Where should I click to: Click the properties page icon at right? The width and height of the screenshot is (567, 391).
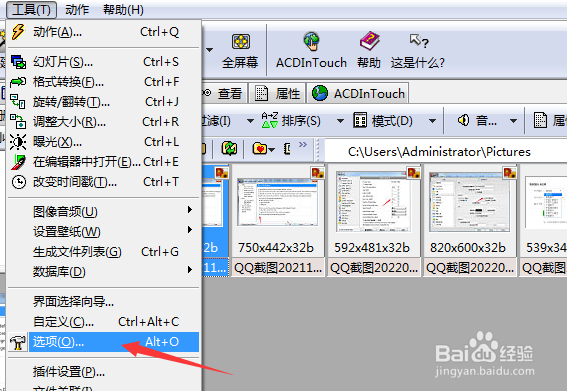click(x=540, y=120)
